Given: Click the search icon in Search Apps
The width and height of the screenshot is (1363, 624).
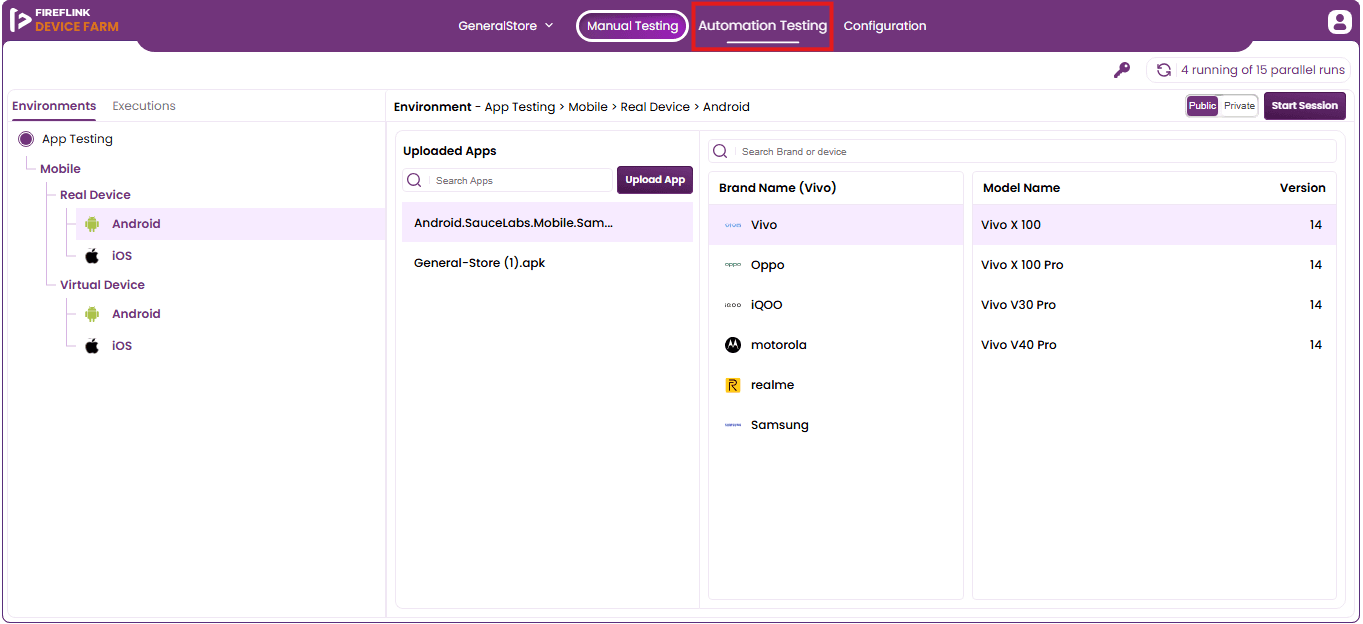Looking at the screenshot, I should (x=415, y=180).
